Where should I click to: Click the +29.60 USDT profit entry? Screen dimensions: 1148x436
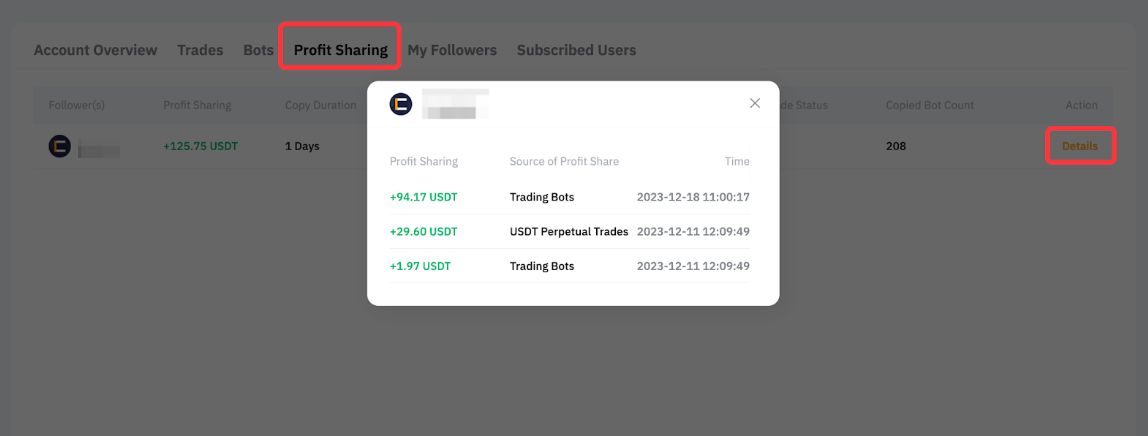click(423, 232)
